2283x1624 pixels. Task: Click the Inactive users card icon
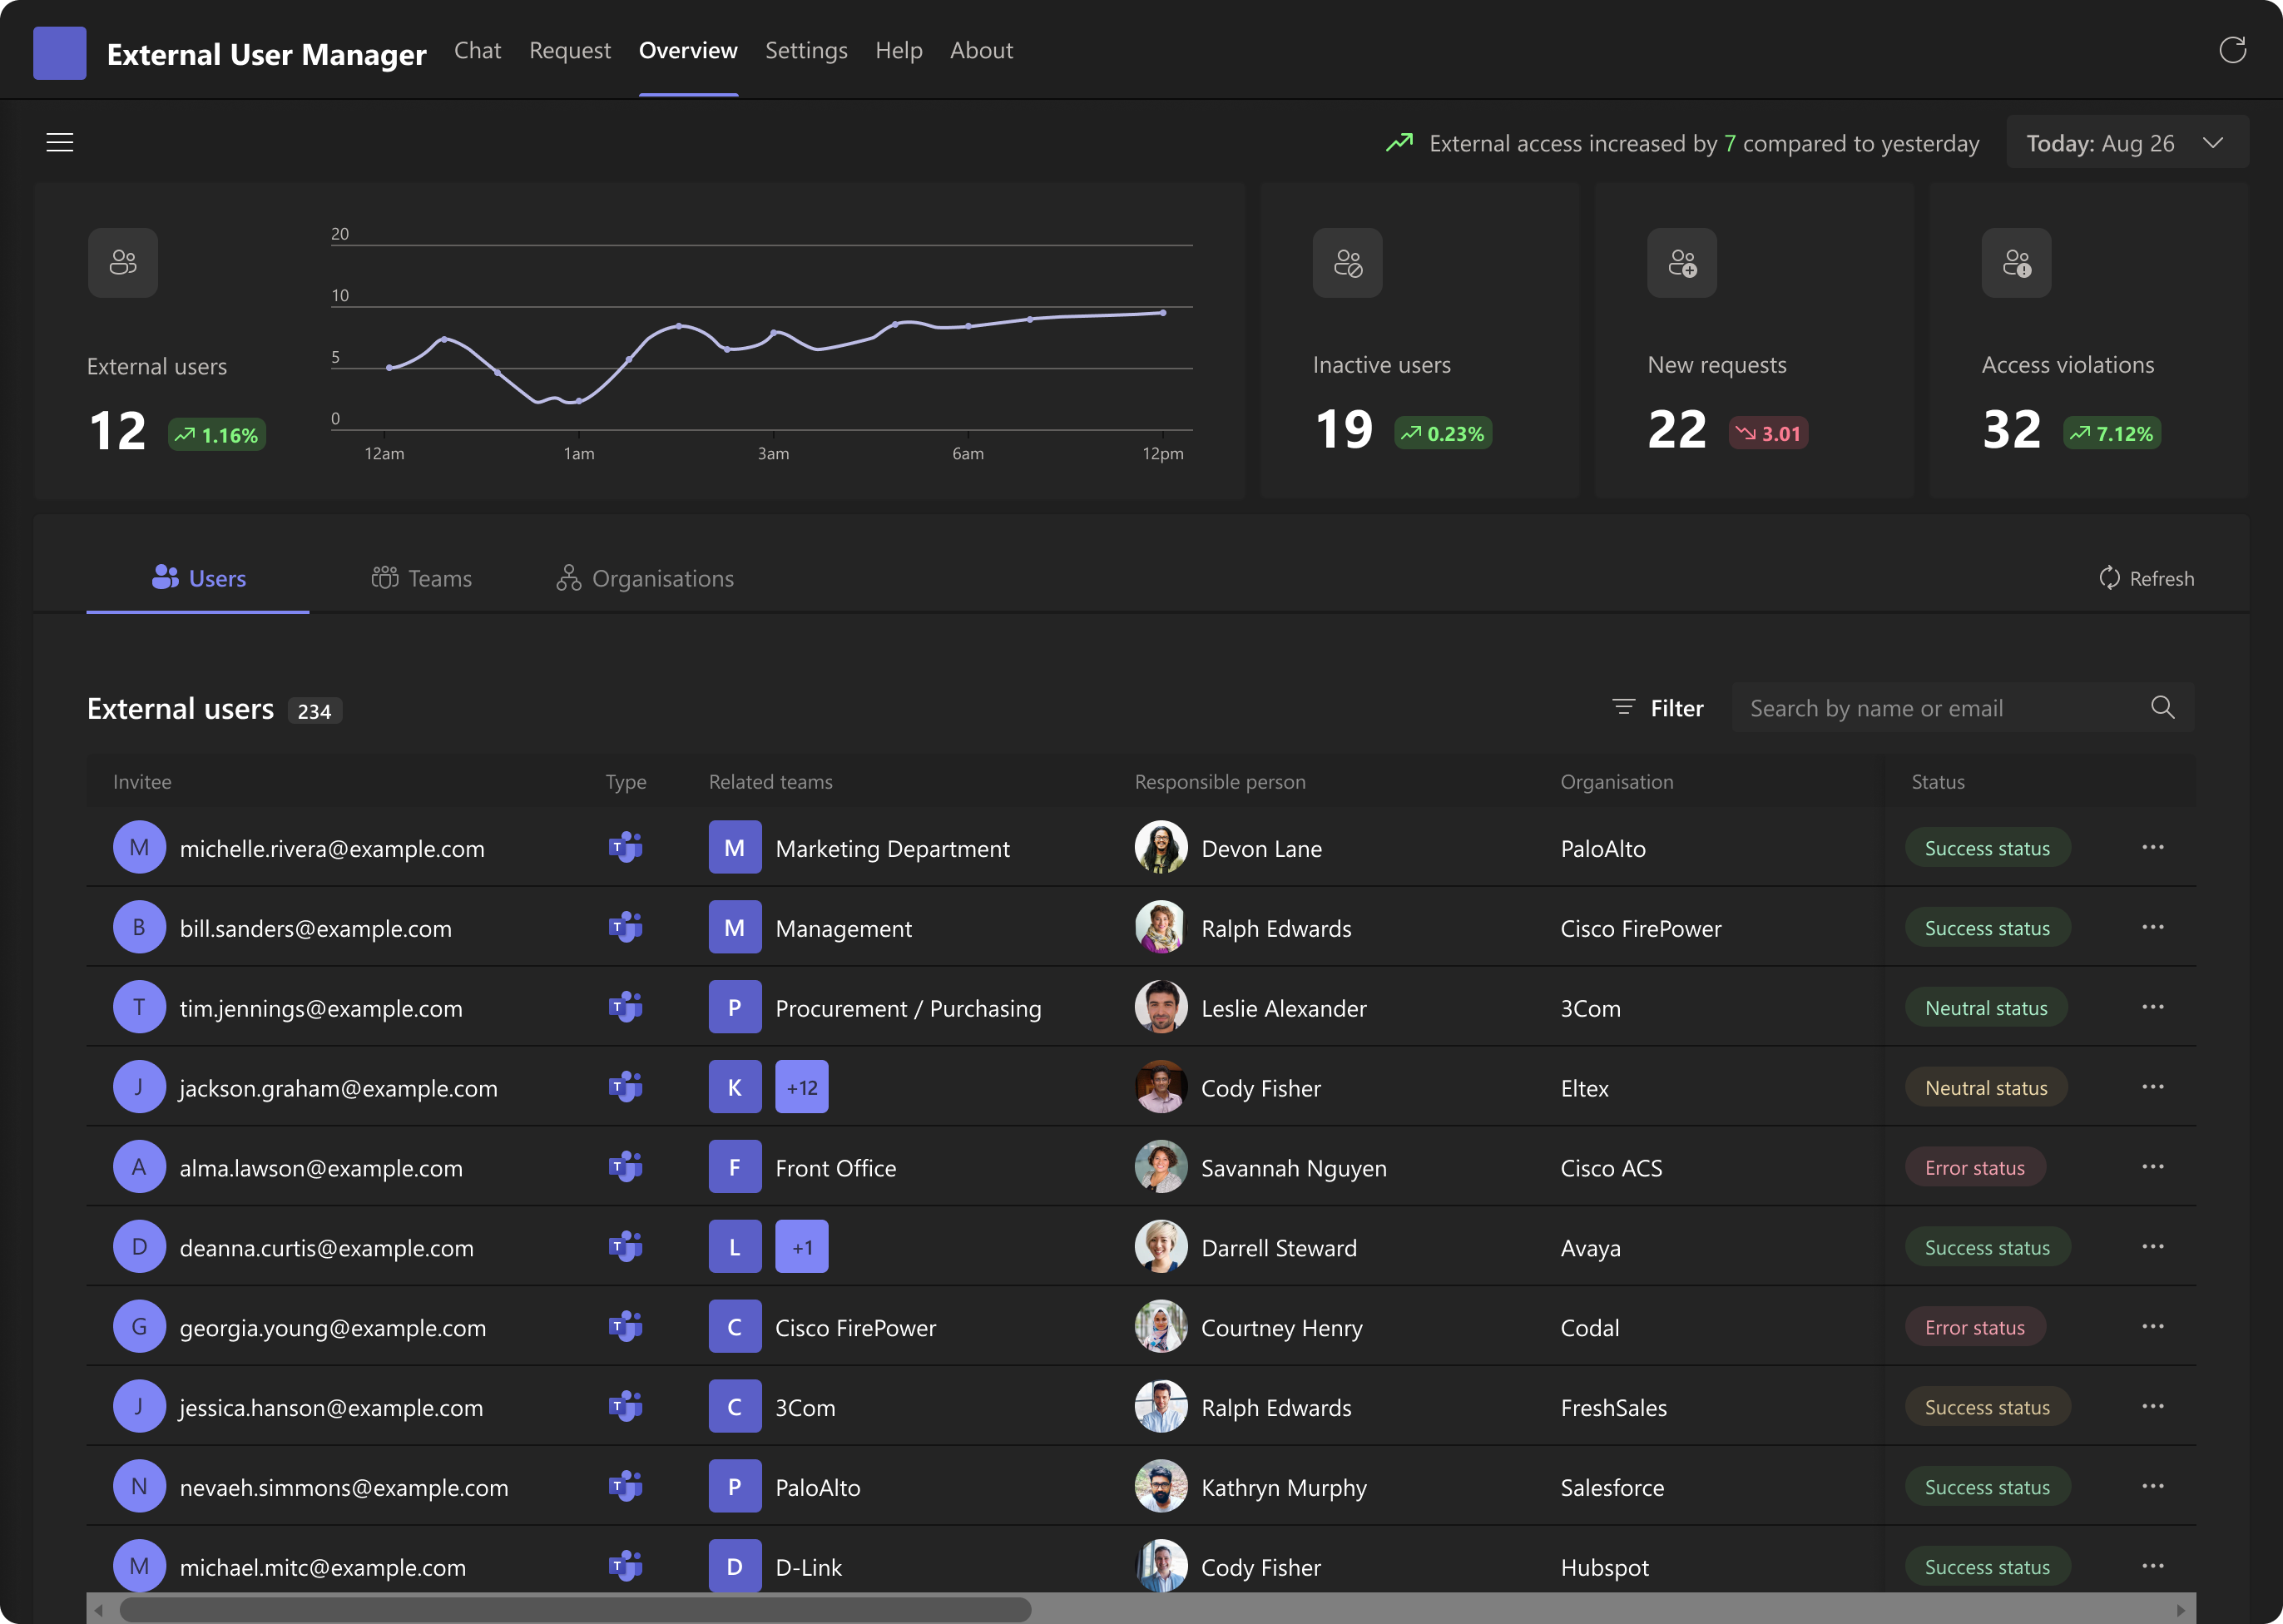coord(1347,263)
